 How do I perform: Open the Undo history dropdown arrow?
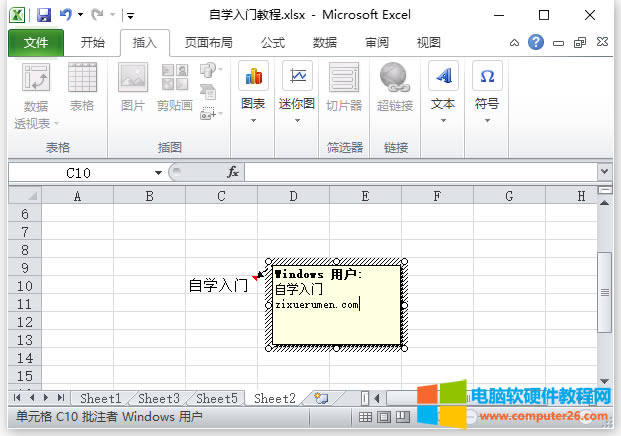(80, 15)
